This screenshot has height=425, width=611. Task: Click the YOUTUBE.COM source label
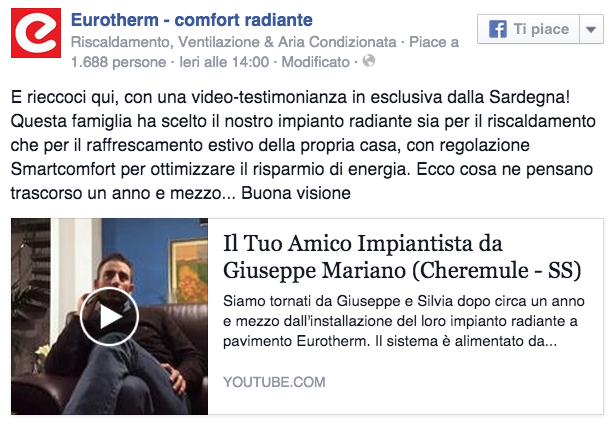[x=274, y=382]
